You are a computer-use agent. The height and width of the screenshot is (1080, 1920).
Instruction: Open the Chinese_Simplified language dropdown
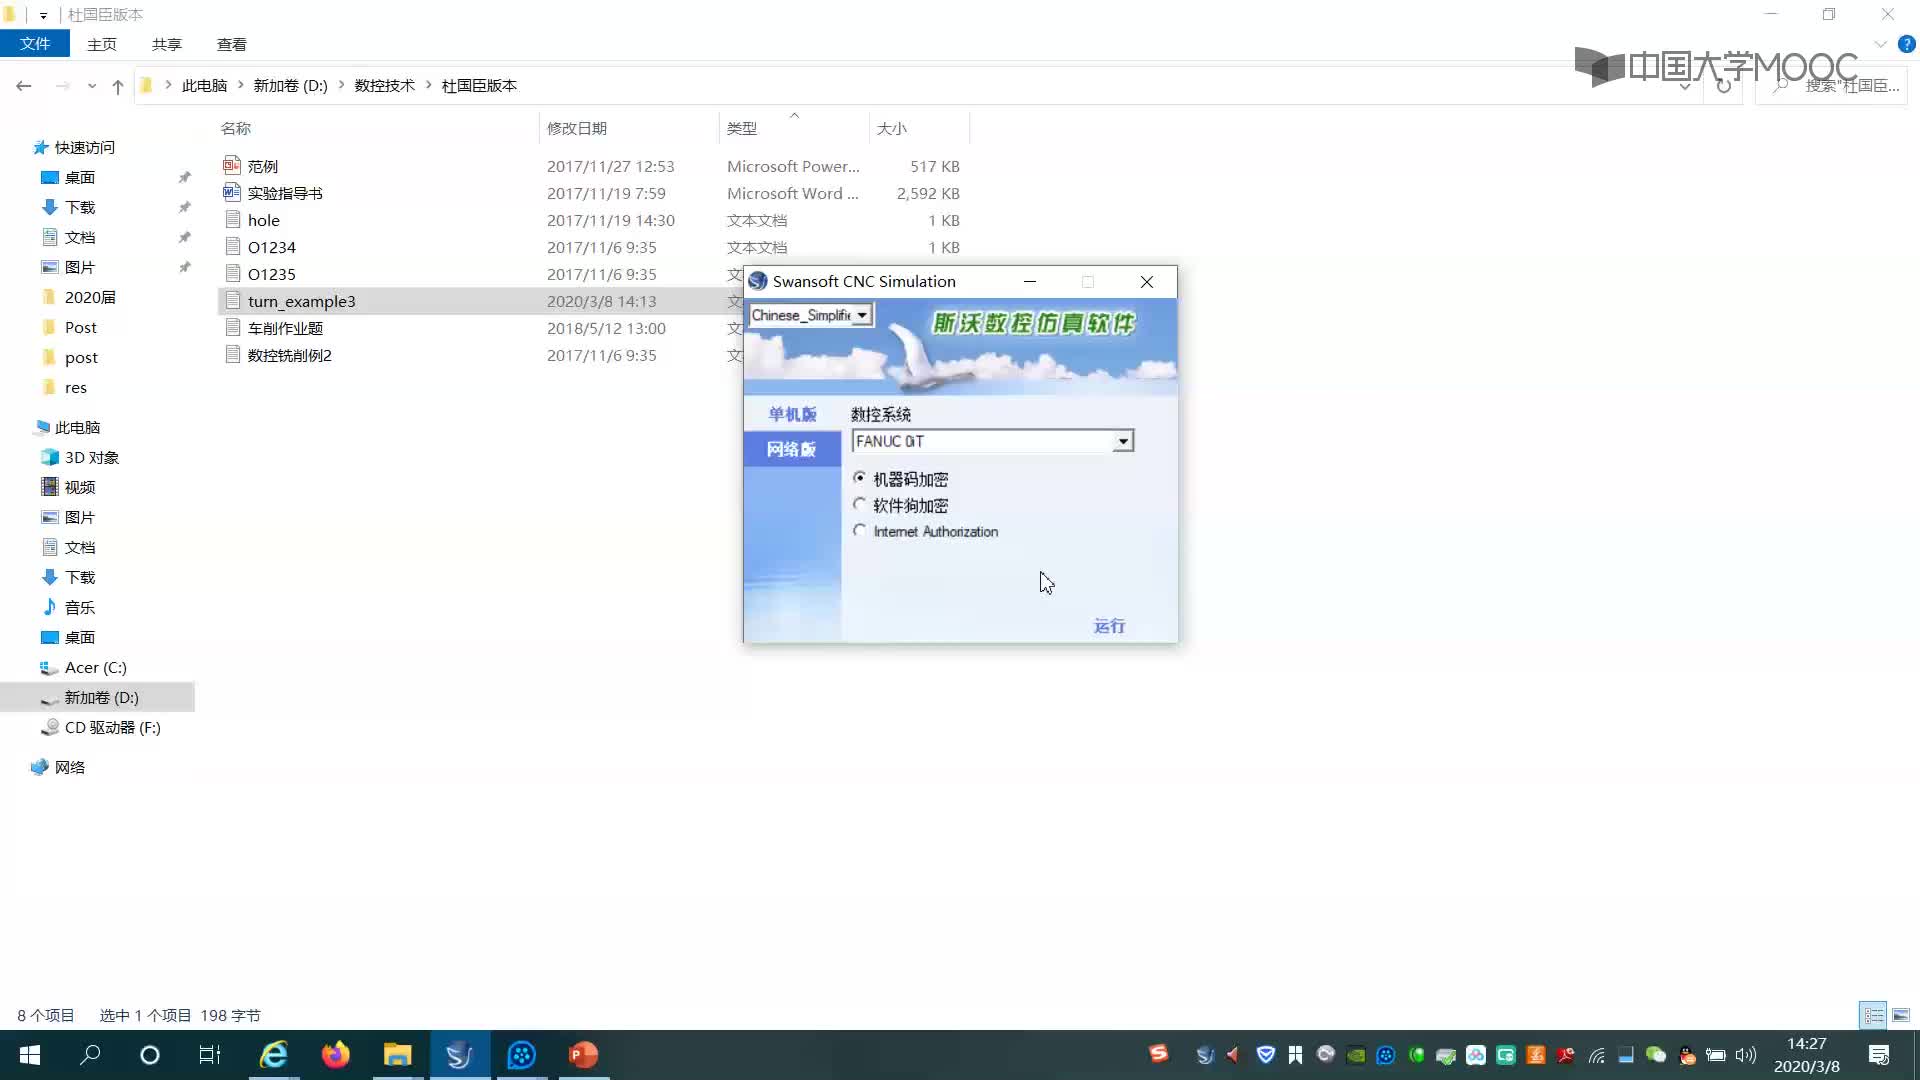click(x=861, y=315)
